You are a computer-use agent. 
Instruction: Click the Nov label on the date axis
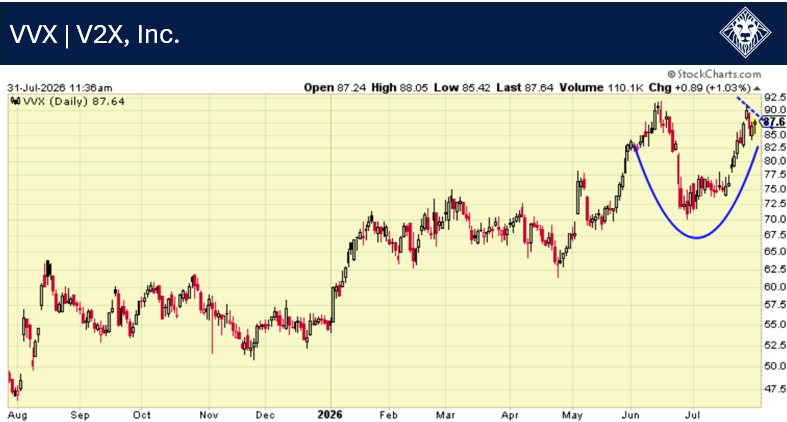(209, 415)
